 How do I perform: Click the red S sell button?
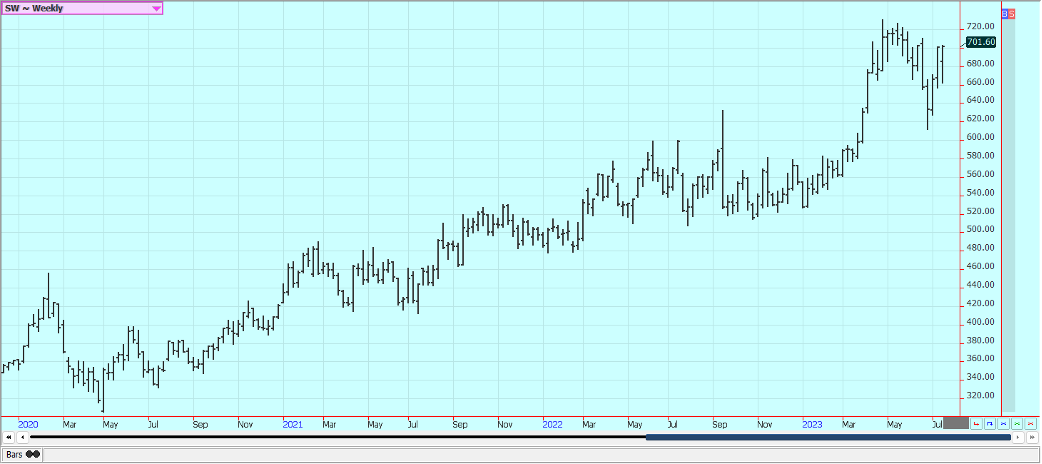1011,13
